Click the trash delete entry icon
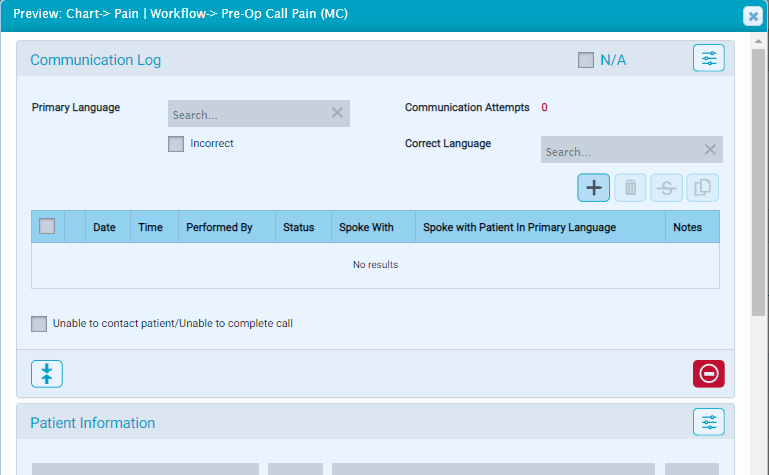Viewport: 769px width, 475px height. (x=630, y=187)
